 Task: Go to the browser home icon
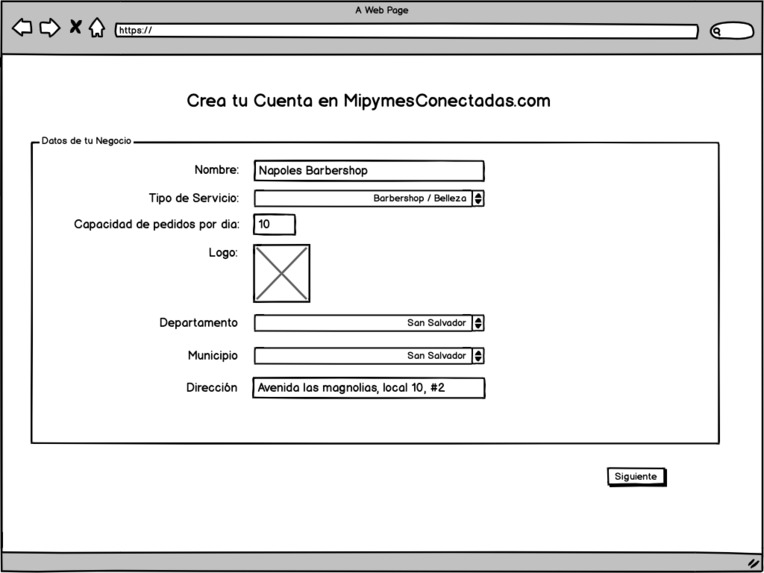click(97, 27)
